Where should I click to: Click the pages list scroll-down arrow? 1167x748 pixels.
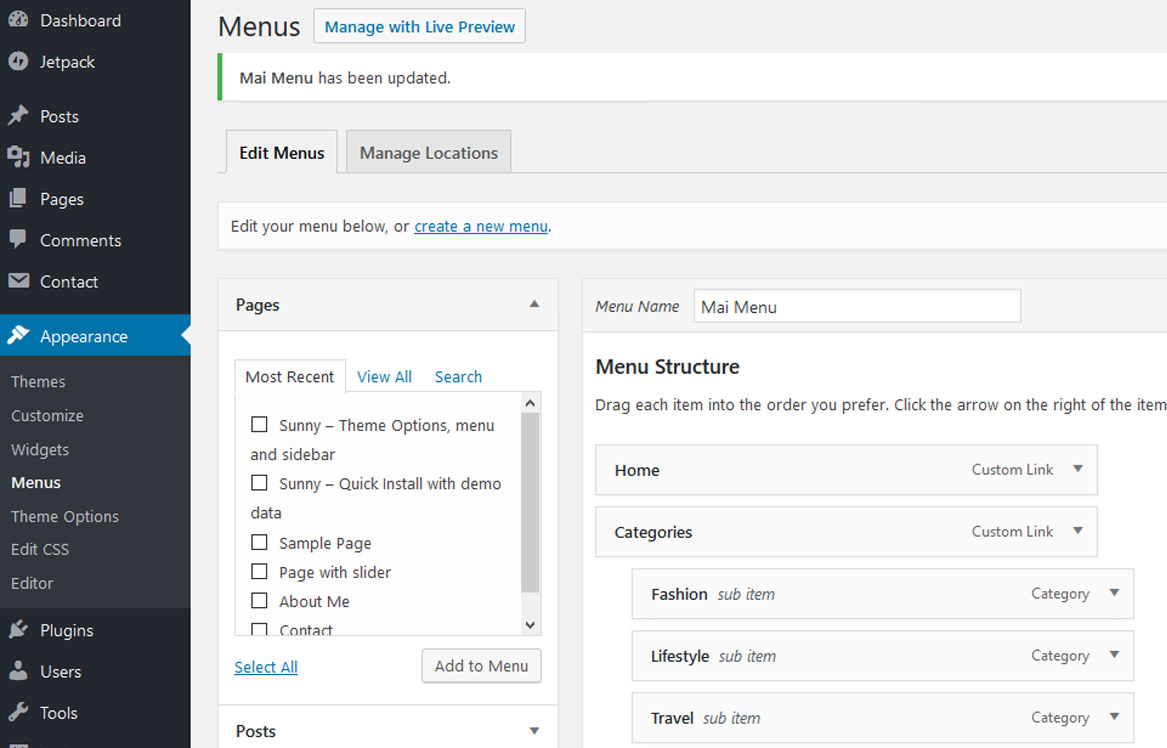pyautogui.click(x=530, y=625)
